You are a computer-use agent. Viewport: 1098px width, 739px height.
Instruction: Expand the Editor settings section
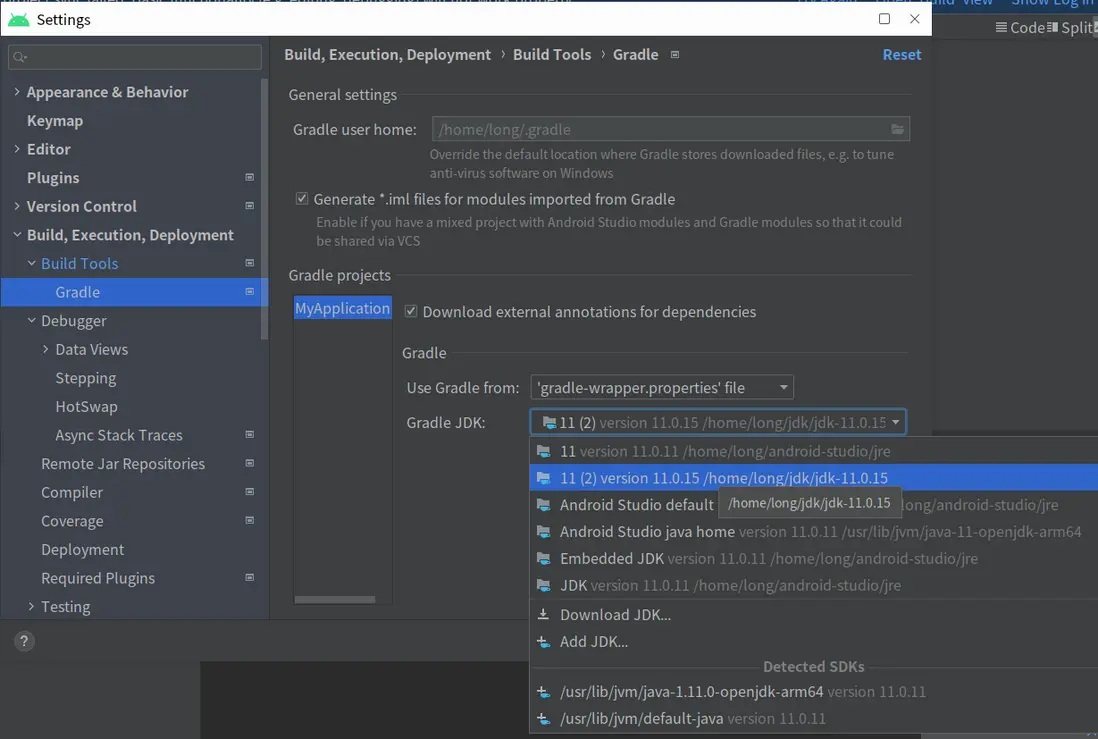(x=17, y=149)
